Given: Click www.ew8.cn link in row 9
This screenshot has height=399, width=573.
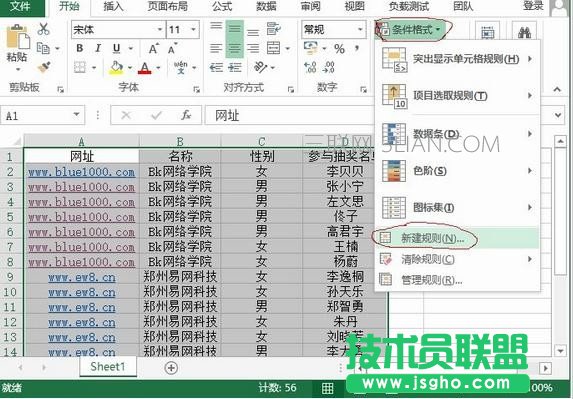Looking at the screenshot, I should 81,277.
